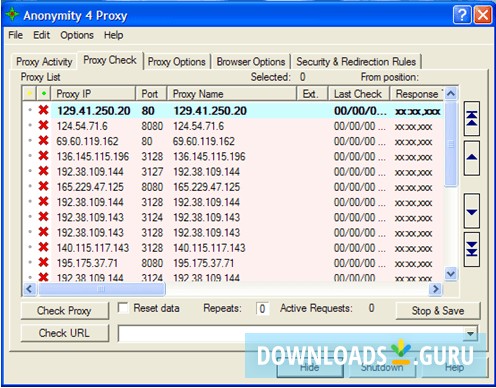Click scroll down arrow of proxy list
This screenshot has width=496, height=388.
coord(451,274)
